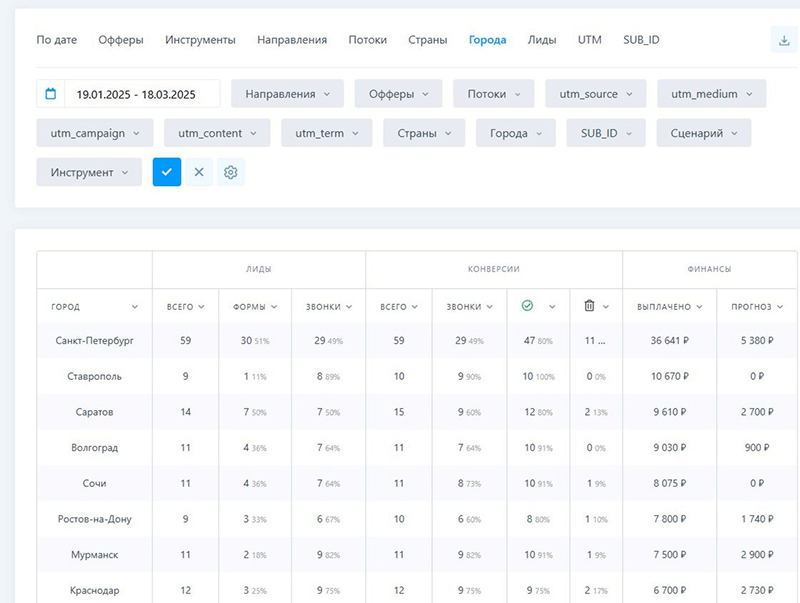Sort by the Выплачено column header
Viewport: 800px width, 603px height.
(x=669, y=307)
